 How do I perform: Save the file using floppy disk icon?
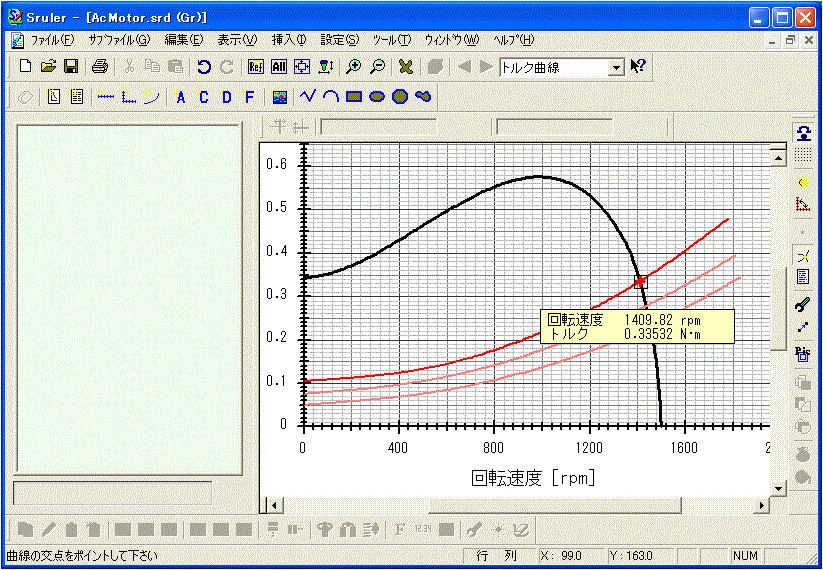click(71, 67)
